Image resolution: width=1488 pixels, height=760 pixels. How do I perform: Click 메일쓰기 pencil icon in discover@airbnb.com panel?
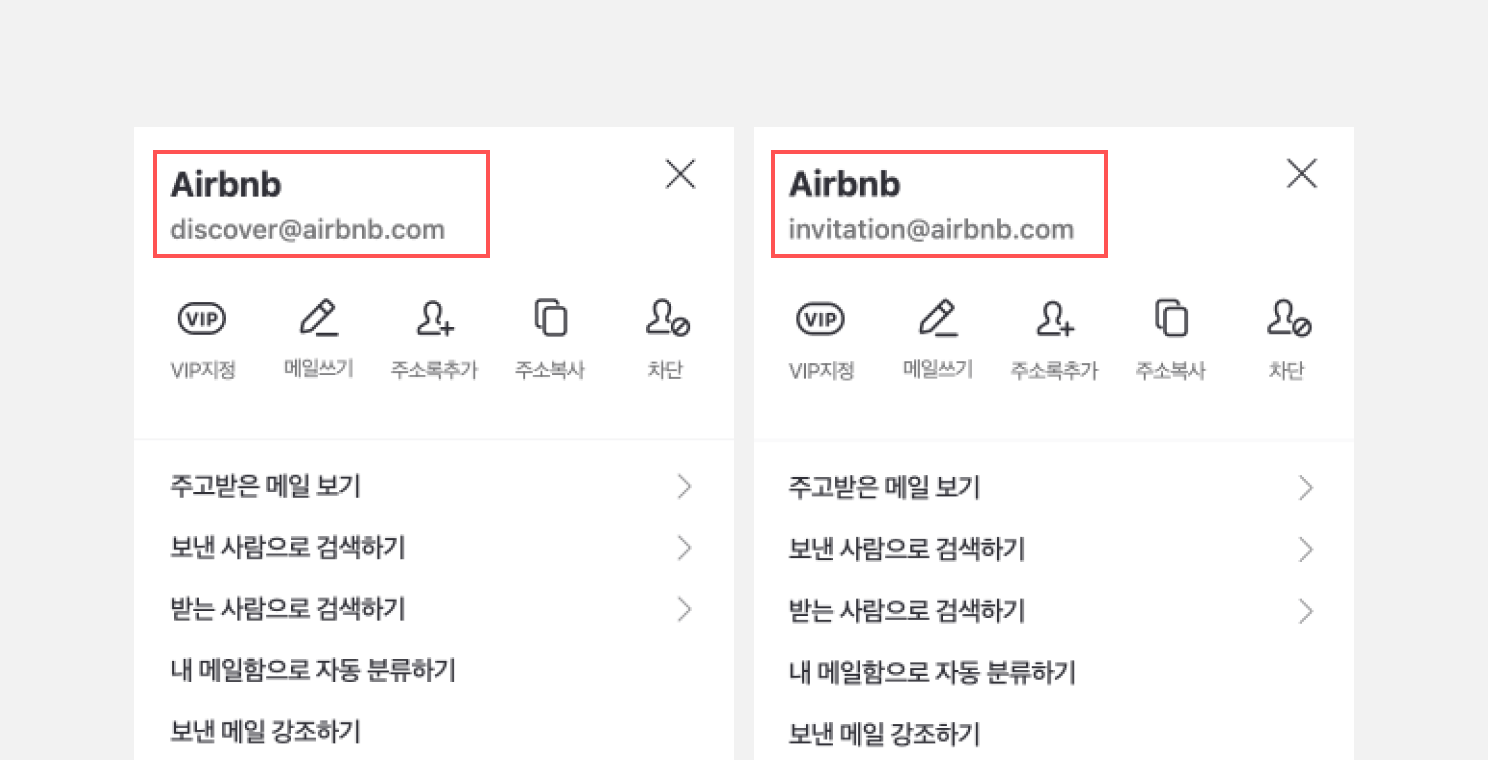tap(319, 318)
